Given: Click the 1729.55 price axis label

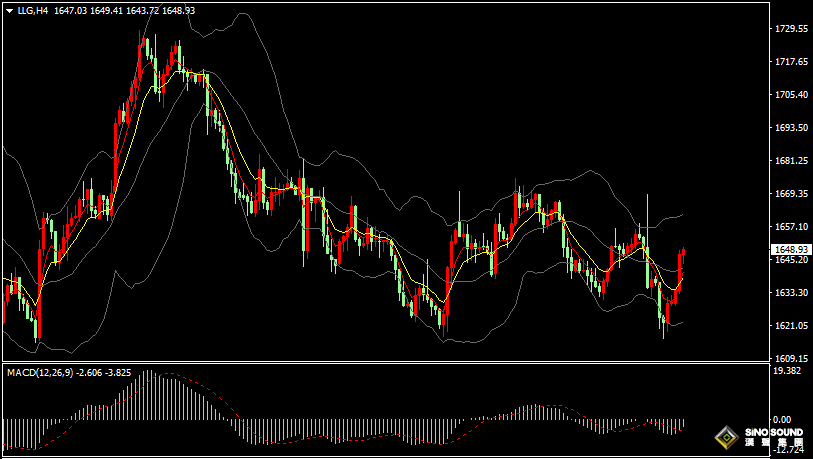Looking at the screenshot, I should 791,29.
